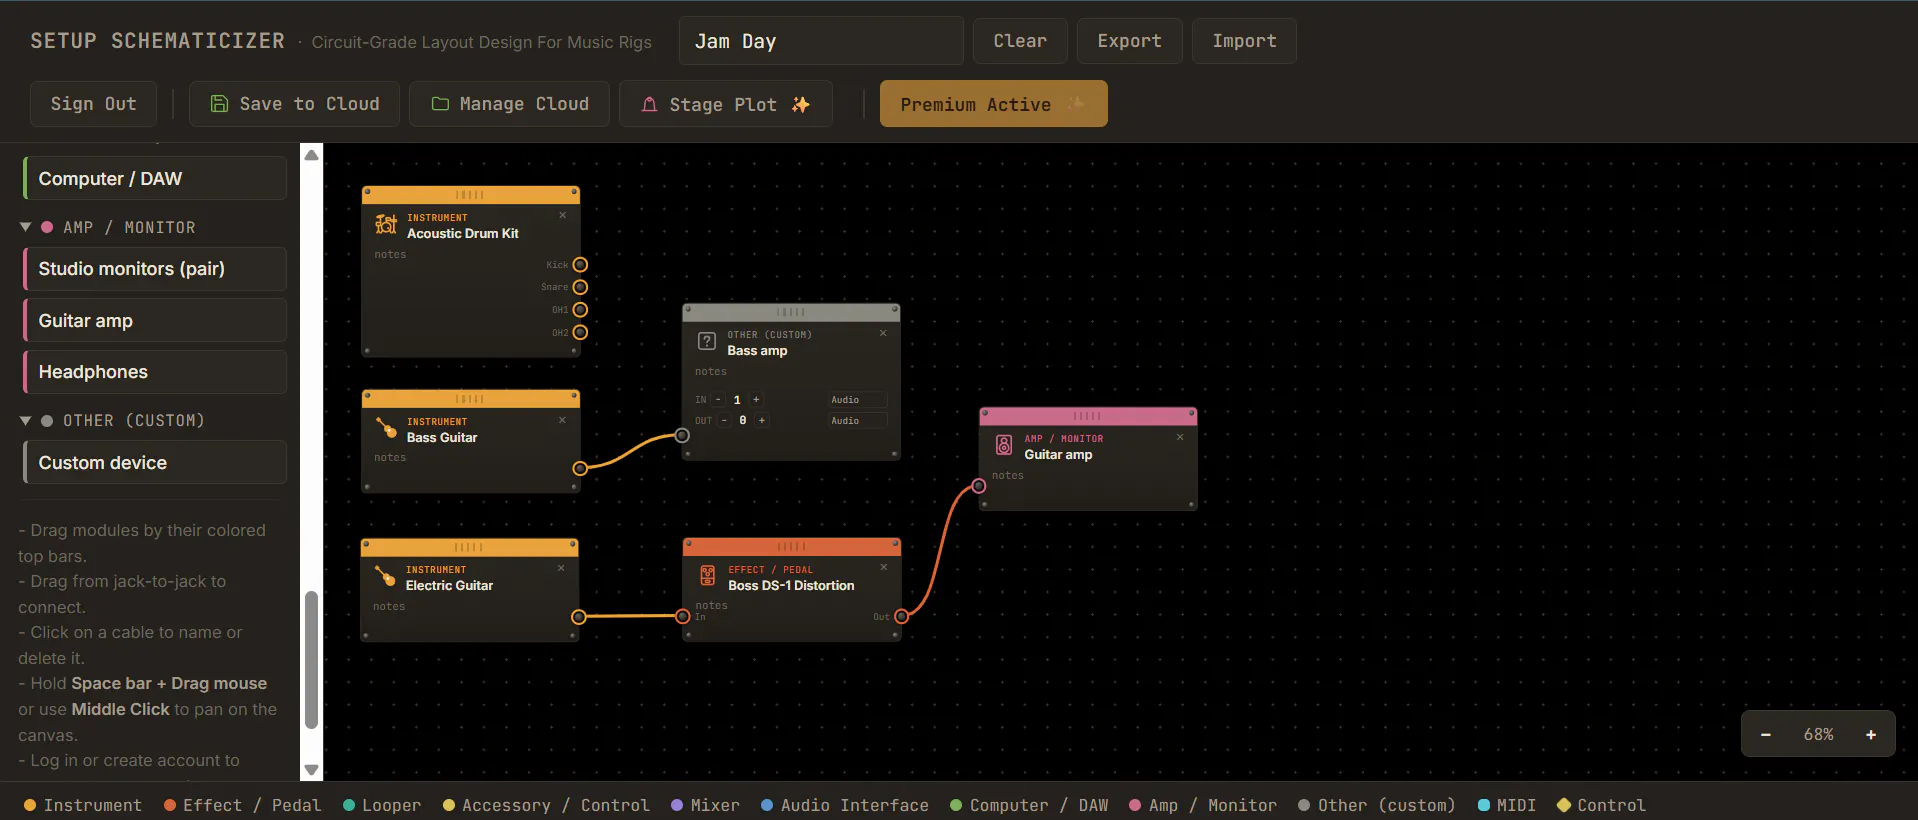This screenshot has height=820, width=1918.
Task: Click the Acoustic Drum Kit drum icon
Action: pyautogui.click(x=386, y=225)
